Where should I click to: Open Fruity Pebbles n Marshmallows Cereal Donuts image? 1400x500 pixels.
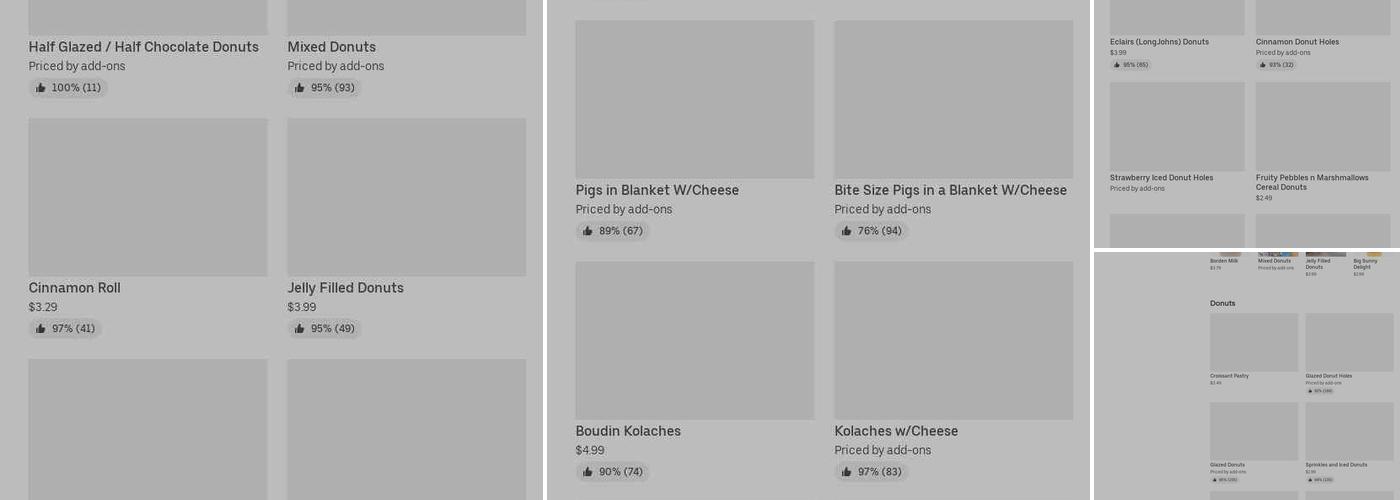tap(1323, 126)
